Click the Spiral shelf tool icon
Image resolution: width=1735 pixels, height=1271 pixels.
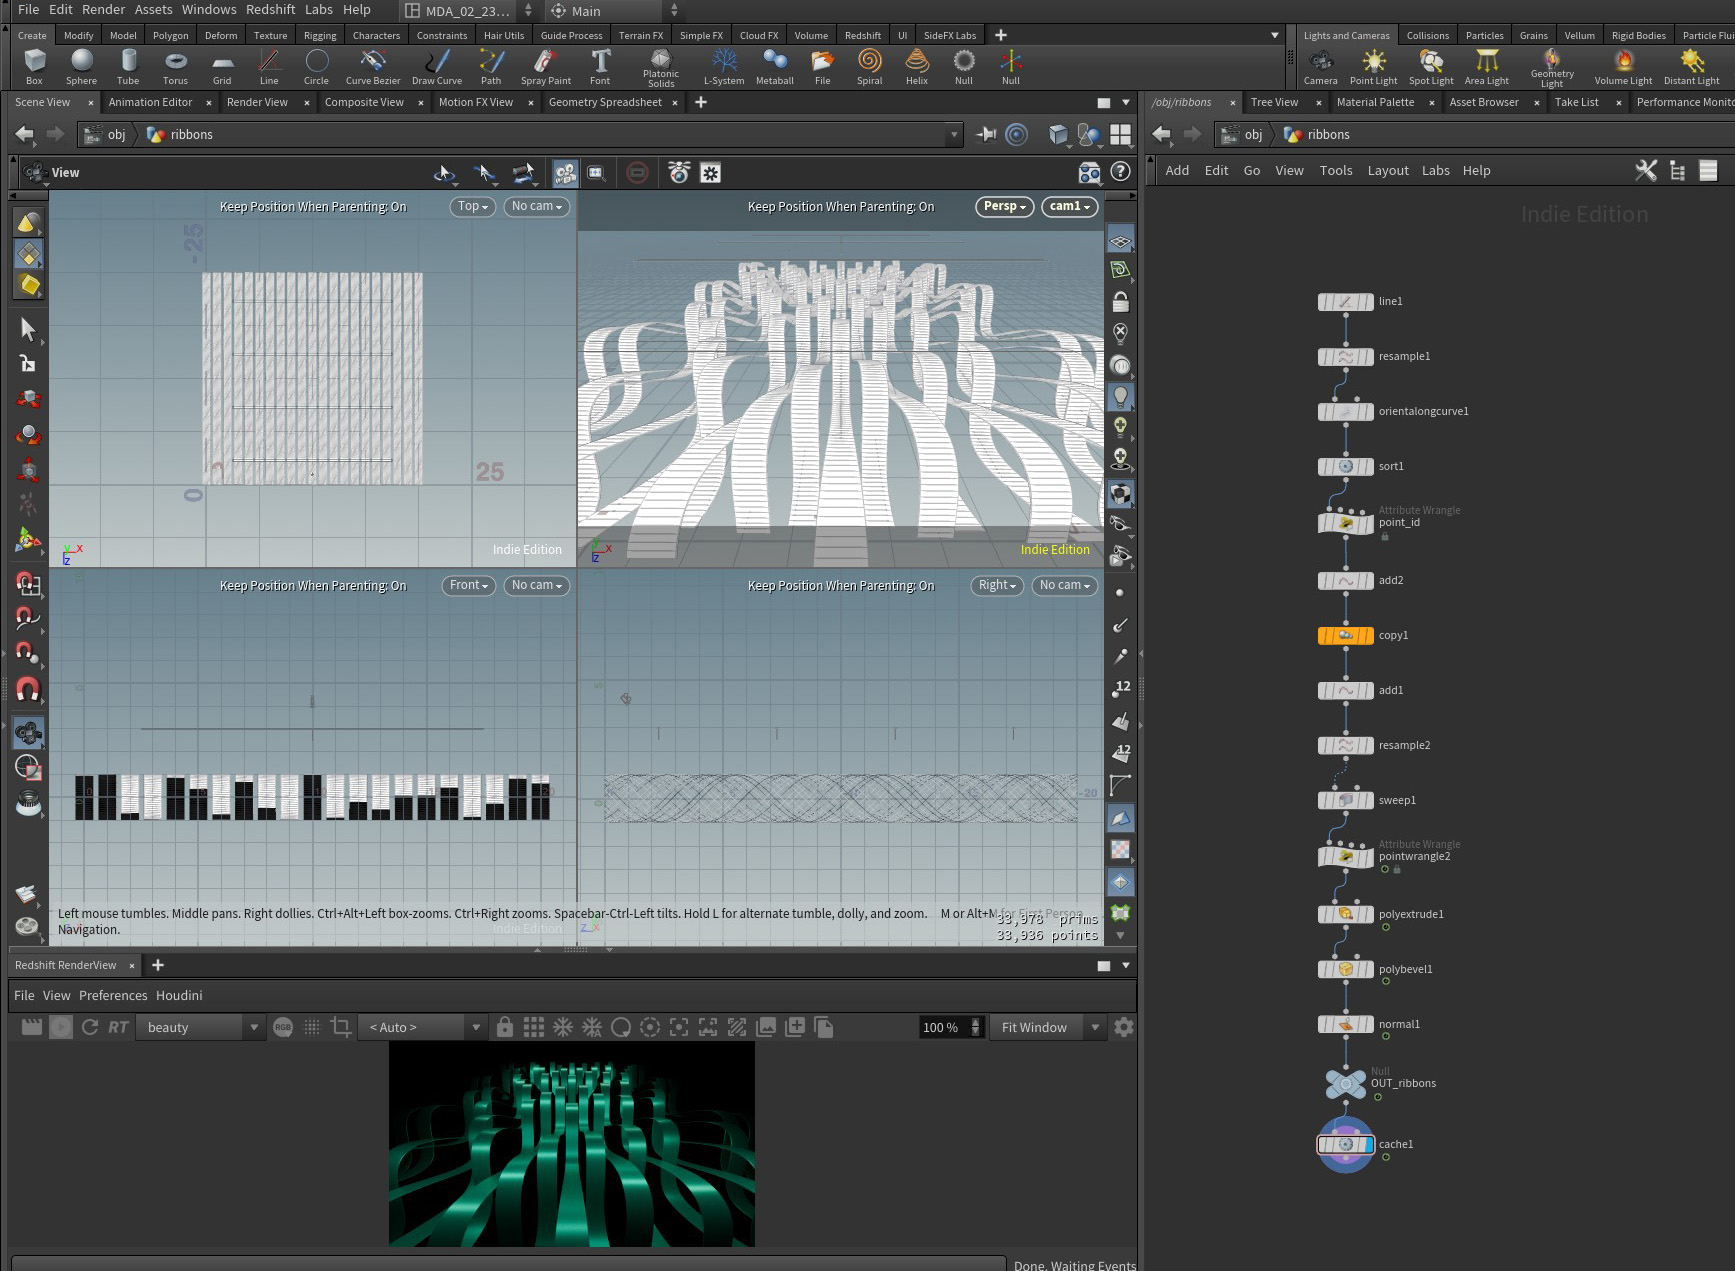[x=870, y=62]
